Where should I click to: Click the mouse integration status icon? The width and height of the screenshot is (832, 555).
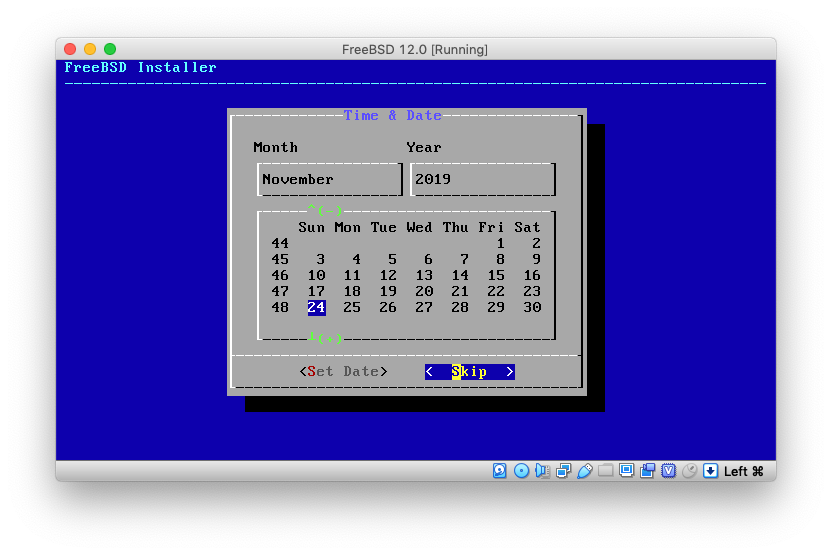click(689, 471)
